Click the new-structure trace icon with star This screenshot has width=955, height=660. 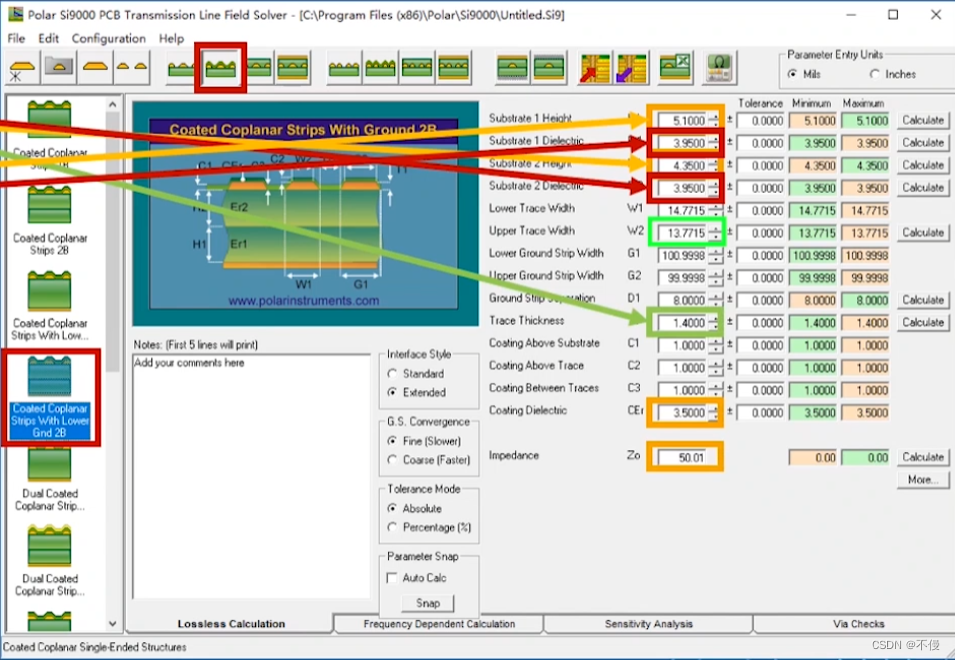point(23,68)
